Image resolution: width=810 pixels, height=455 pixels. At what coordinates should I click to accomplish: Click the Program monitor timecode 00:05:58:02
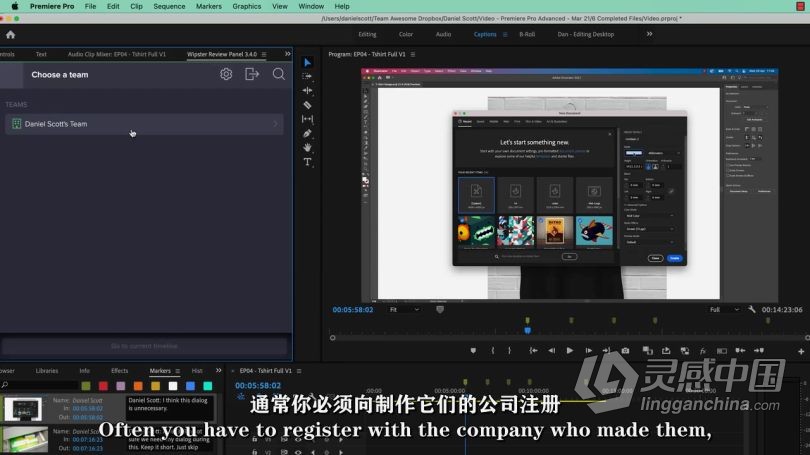click(353, 309)
